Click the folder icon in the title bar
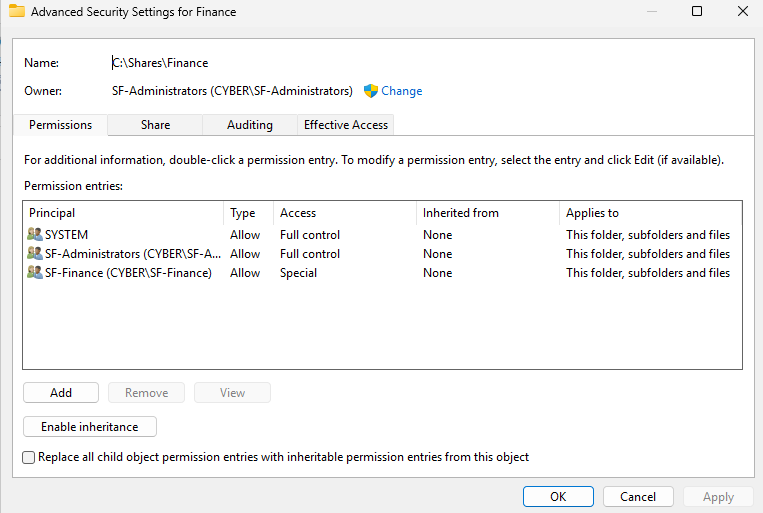The height and width of the screenshot is (513, 763). (x=17, y=13)
